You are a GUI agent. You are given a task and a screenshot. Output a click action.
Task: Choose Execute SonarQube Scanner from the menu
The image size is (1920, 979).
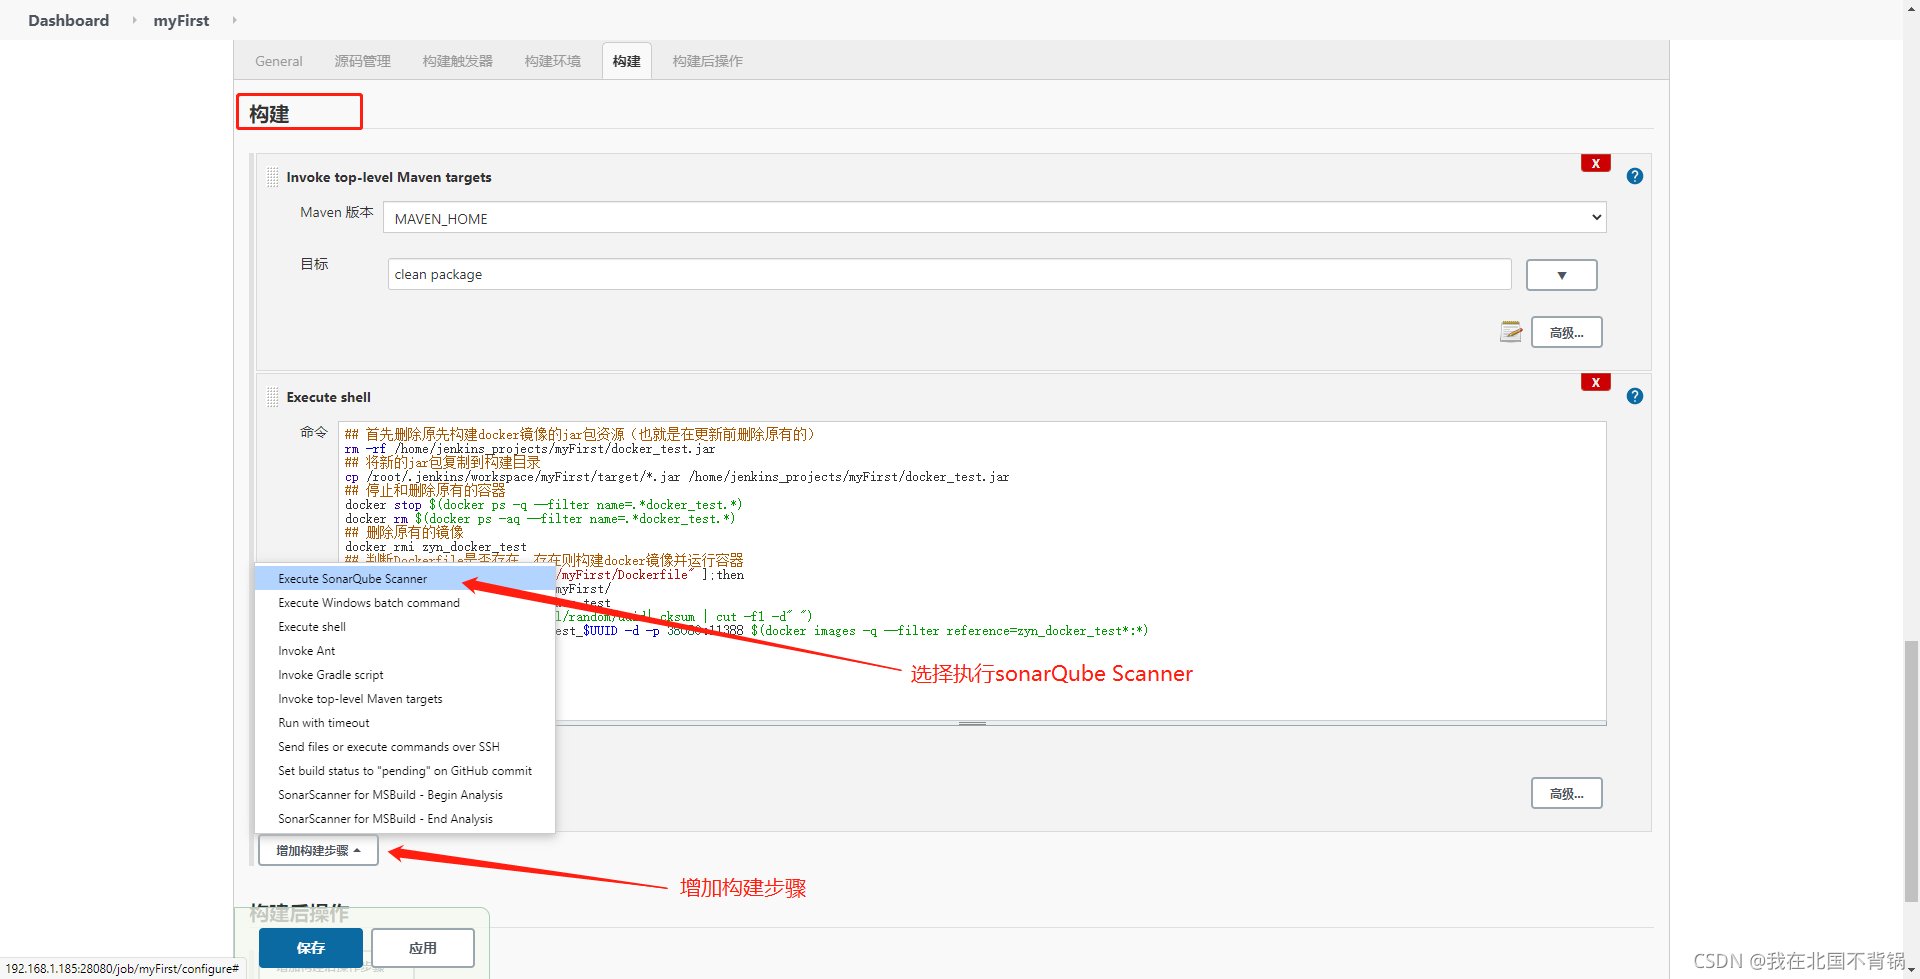click(x=405, y=579)
